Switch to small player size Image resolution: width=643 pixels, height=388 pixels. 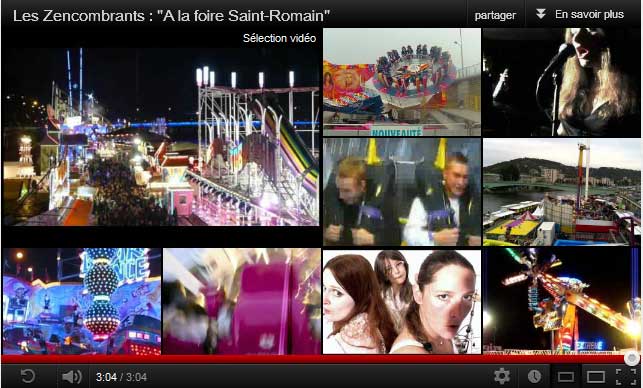click(565, 377)
